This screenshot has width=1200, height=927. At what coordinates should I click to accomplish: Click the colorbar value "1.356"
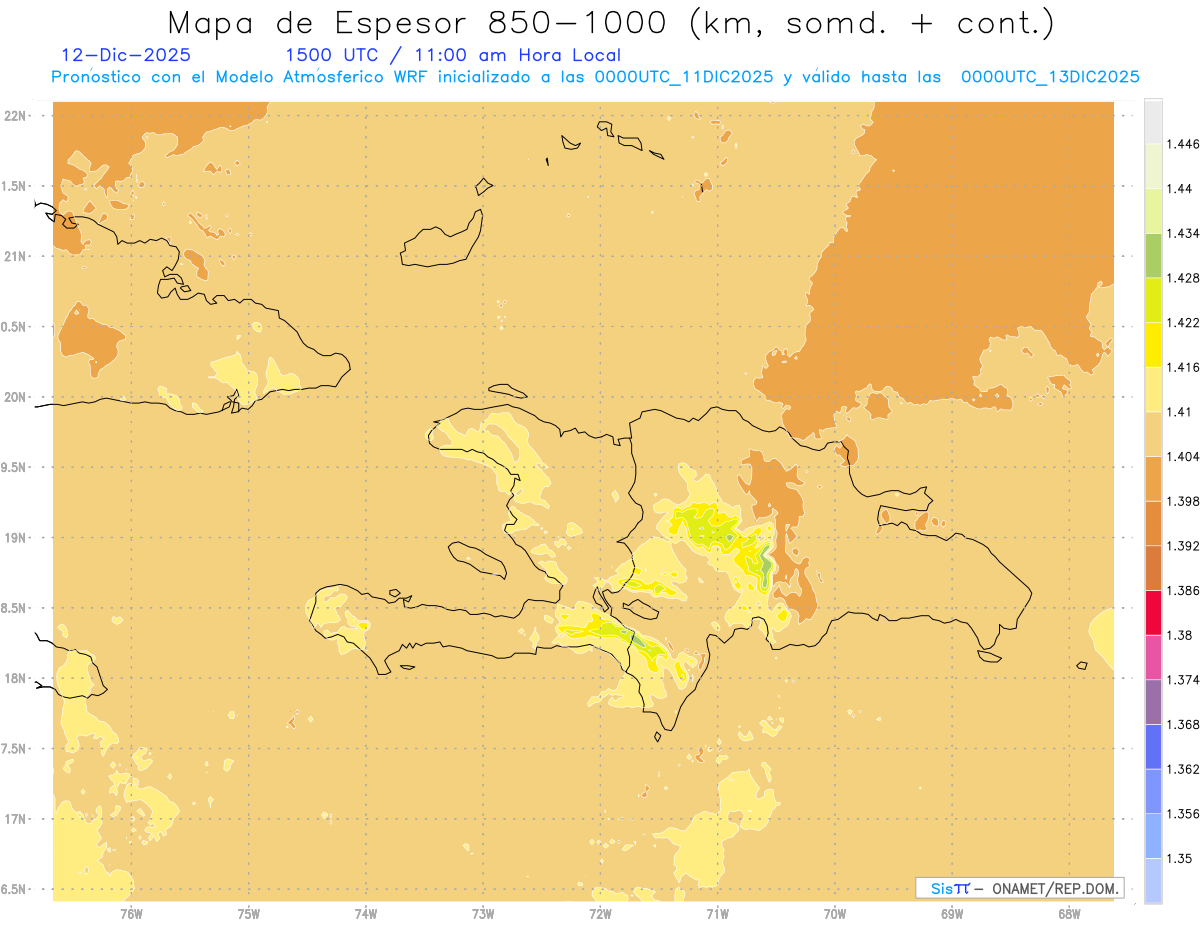tap(1182, 814)
